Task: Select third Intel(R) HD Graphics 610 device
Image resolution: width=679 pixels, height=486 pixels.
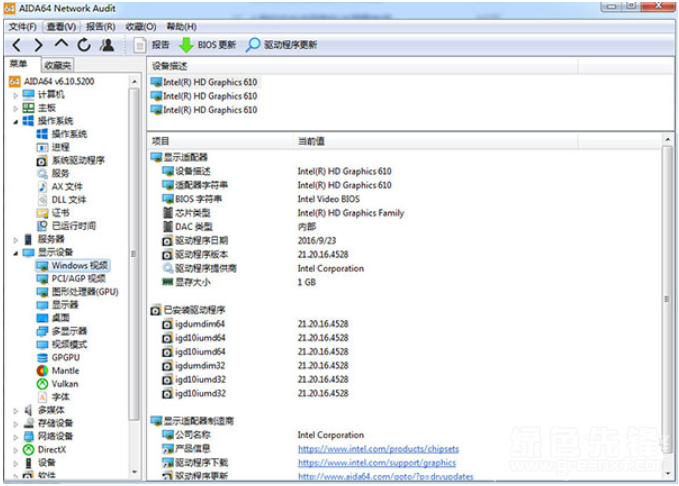Action: [x=204, y=110]
